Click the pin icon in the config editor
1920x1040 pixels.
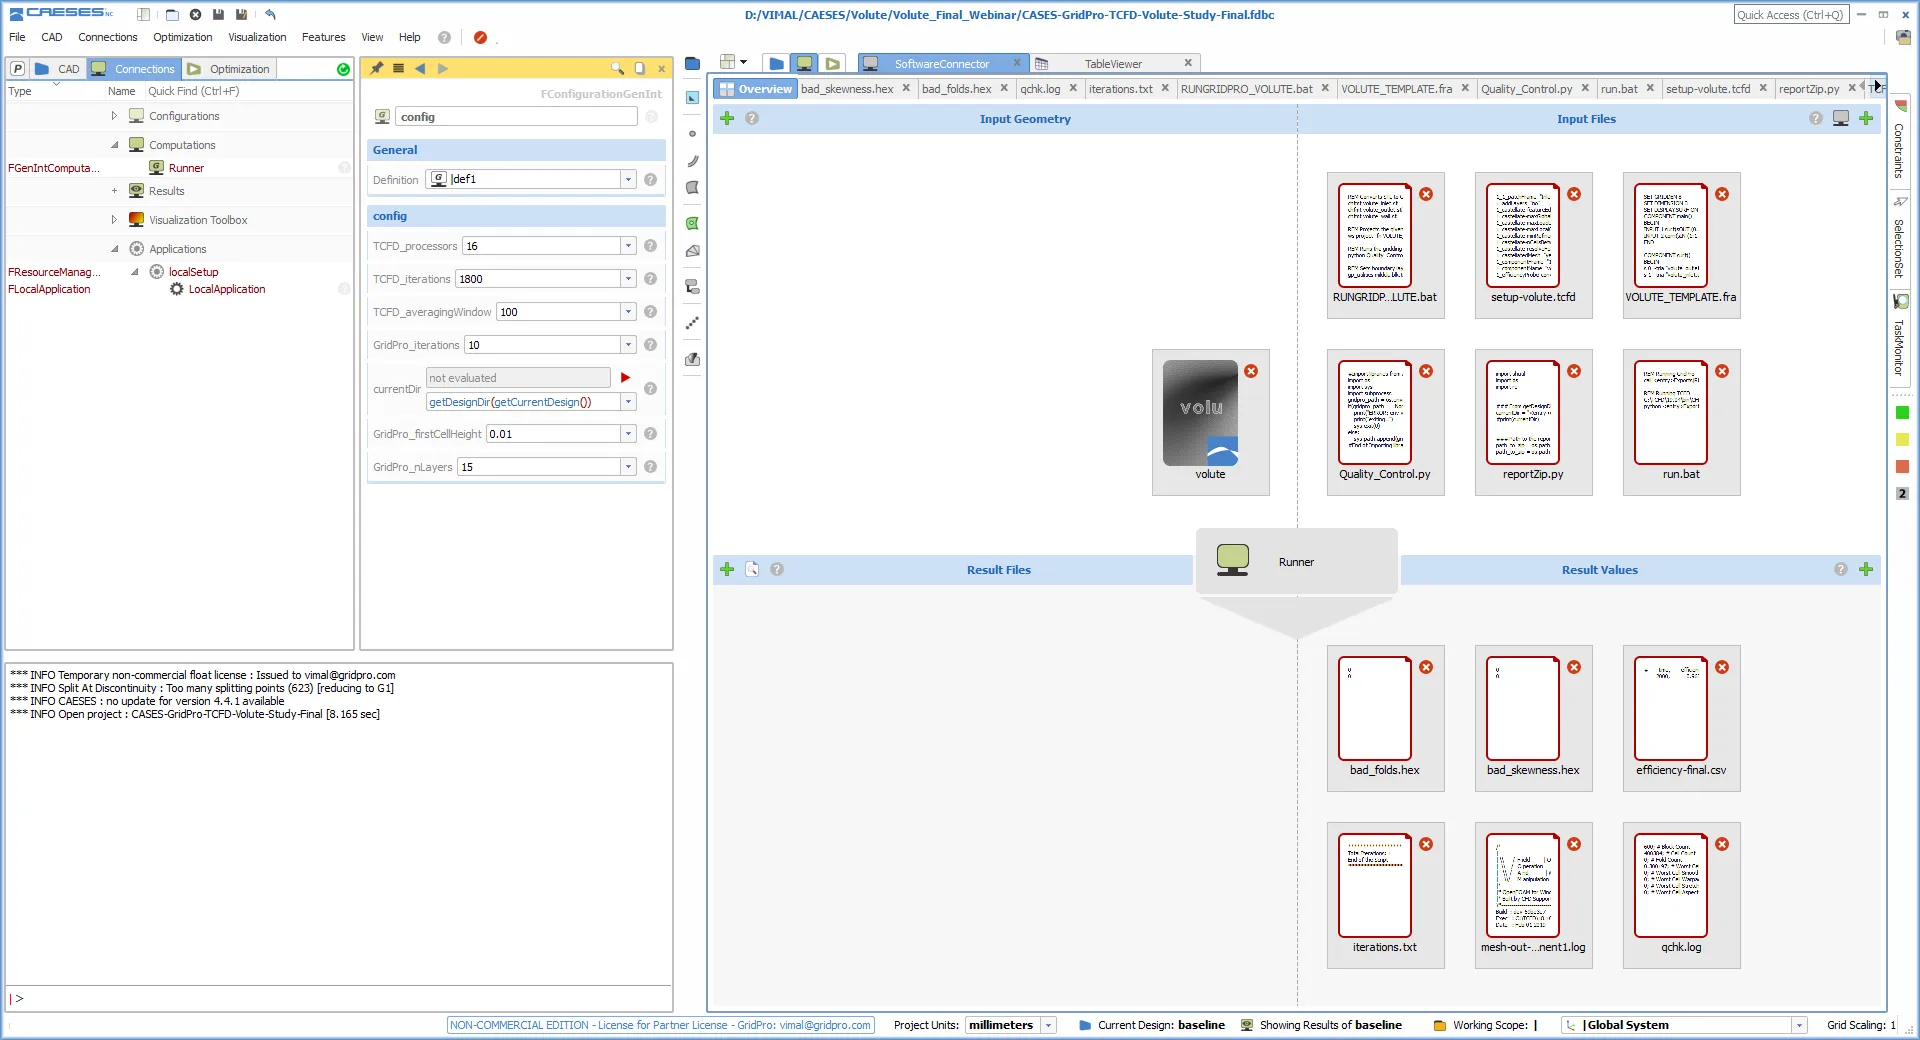click(377, 68)
